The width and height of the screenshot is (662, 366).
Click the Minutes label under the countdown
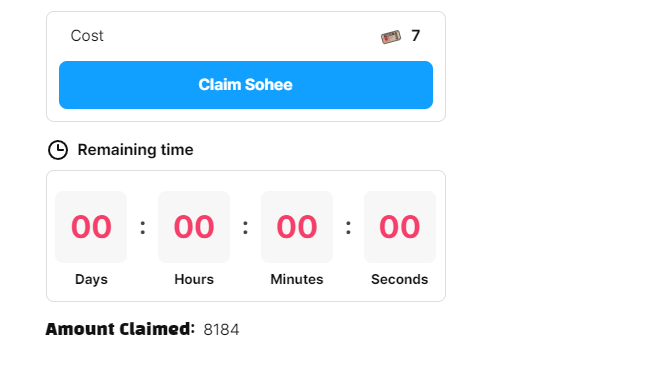[x=297, y=279]
